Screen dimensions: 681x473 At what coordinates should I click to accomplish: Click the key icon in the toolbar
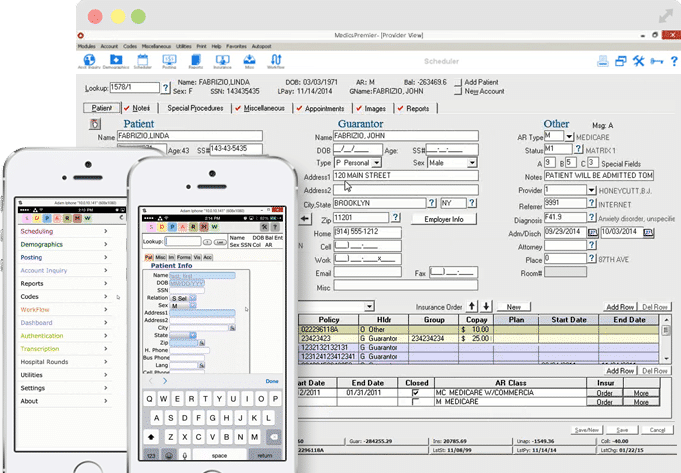(656, 61)
